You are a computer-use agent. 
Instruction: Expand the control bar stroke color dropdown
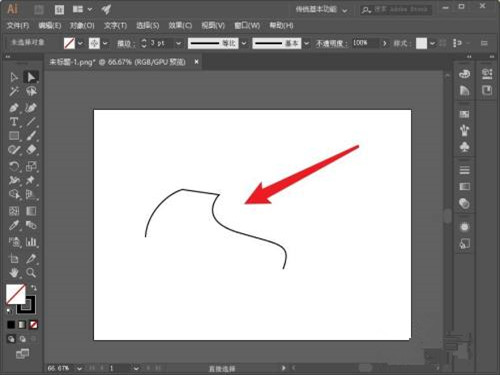105,43
